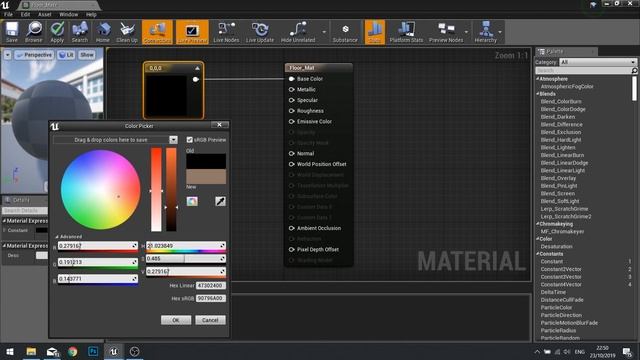
Task: Open the Hierarchy toolbar icon
Action: (x=486, y=32)
